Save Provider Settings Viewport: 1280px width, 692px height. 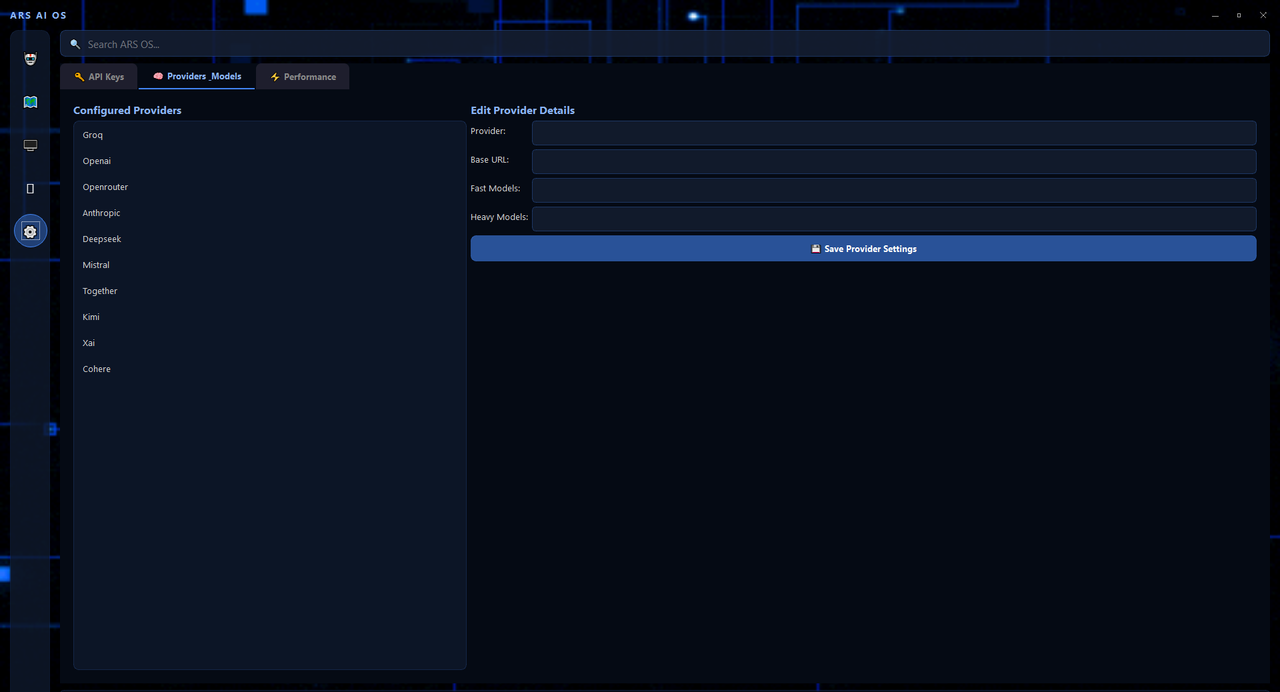click(x=863, y=249)
